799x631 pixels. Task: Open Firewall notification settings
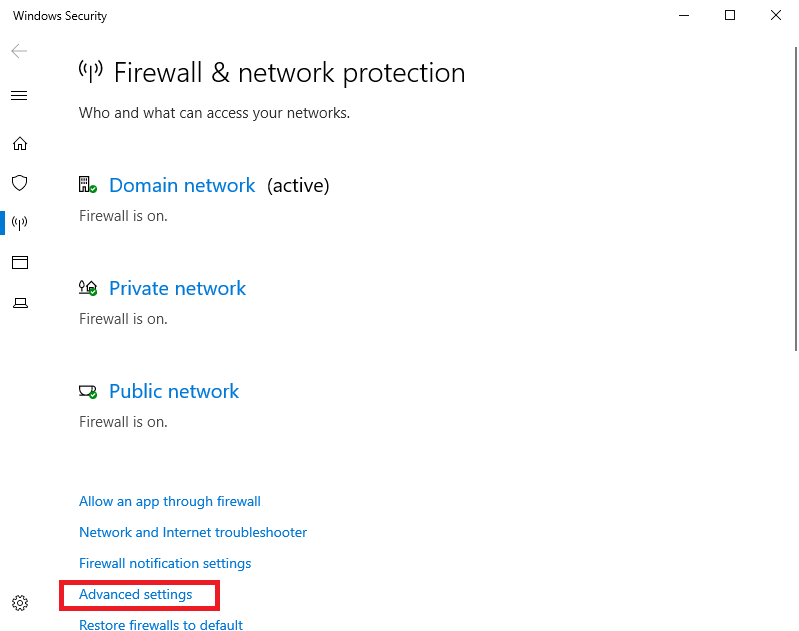pyautogui.click(x=165, y=563)
